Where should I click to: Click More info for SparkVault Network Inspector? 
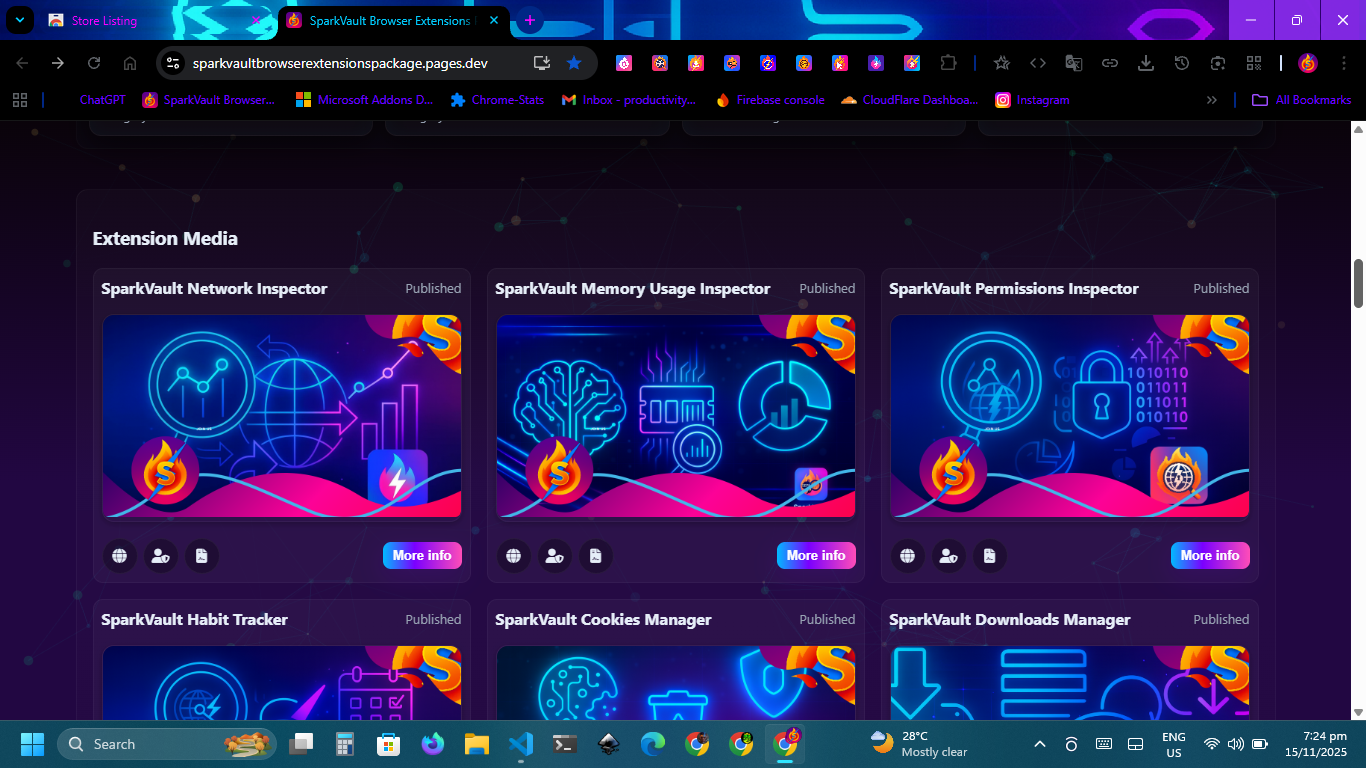422,556
